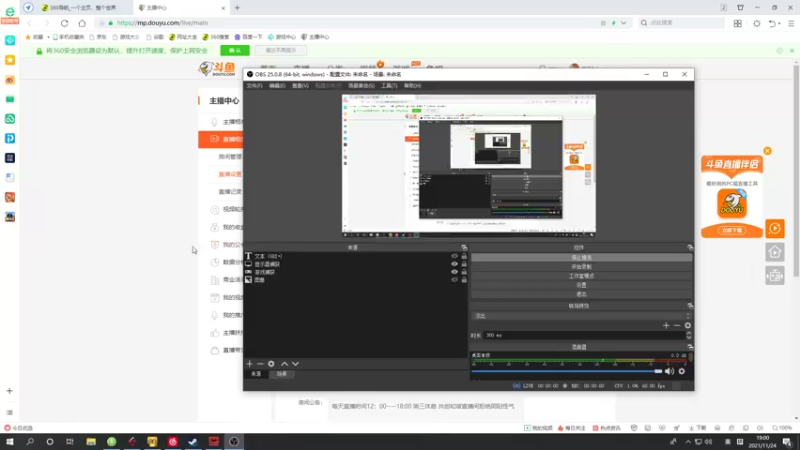Viewport: 800px width, 450px height.
Task: Open the OBS 帮助(H) menu
Action: point(412,86)
